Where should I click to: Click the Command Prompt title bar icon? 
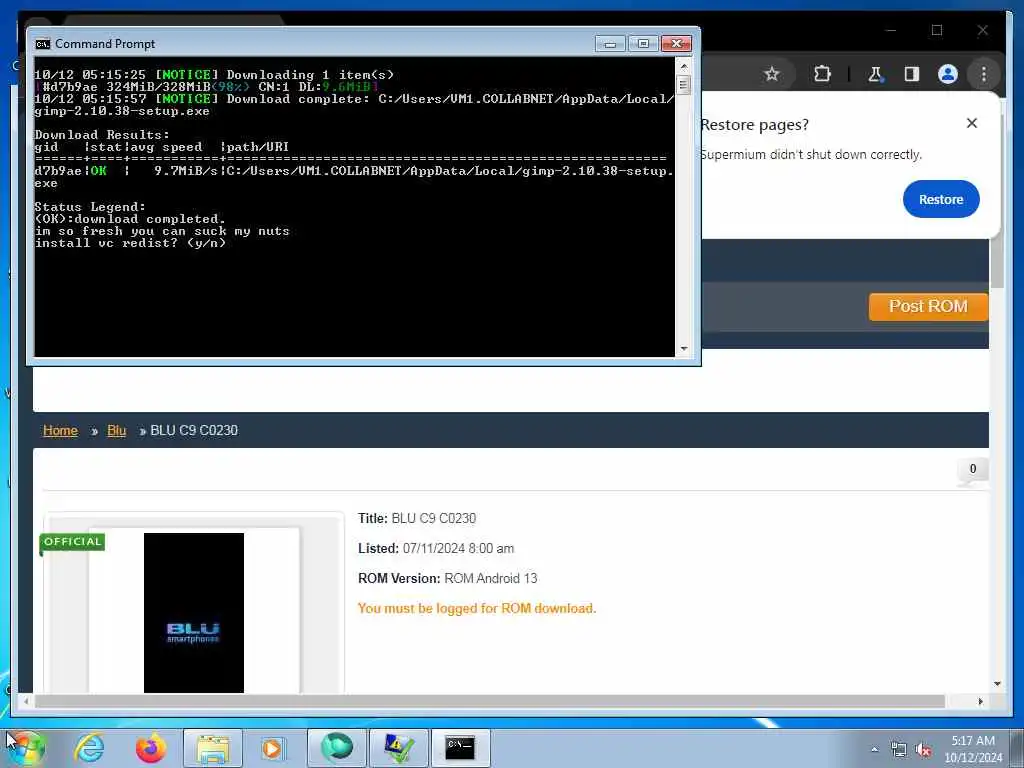(43, 44)
